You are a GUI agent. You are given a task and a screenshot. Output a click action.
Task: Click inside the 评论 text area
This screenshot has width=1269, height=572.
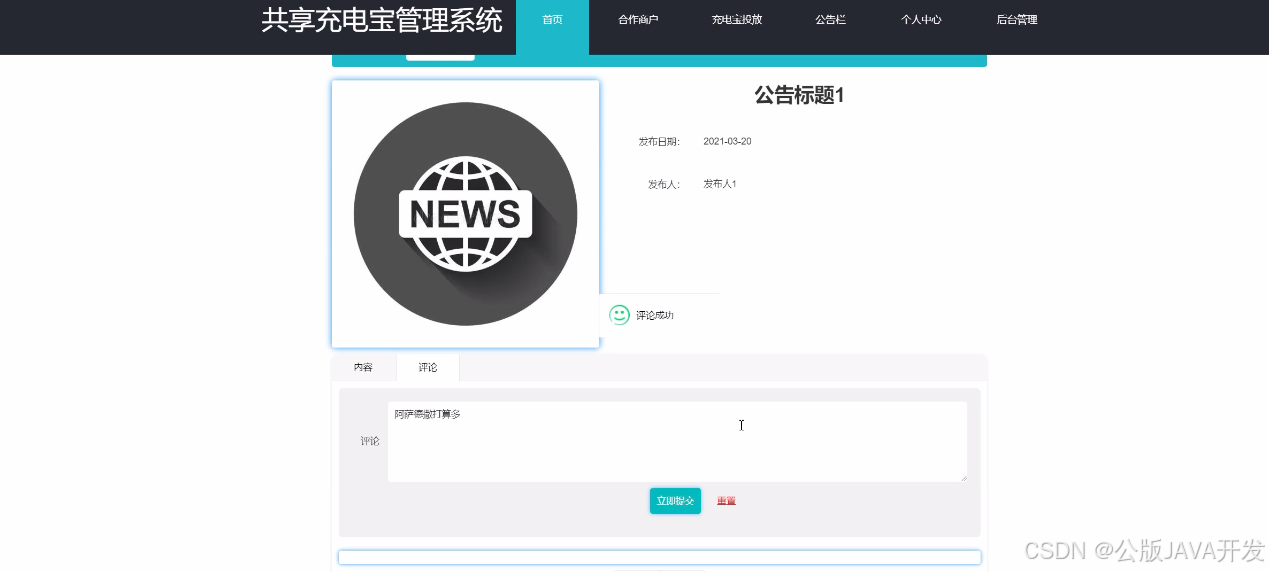coord(677,441)
